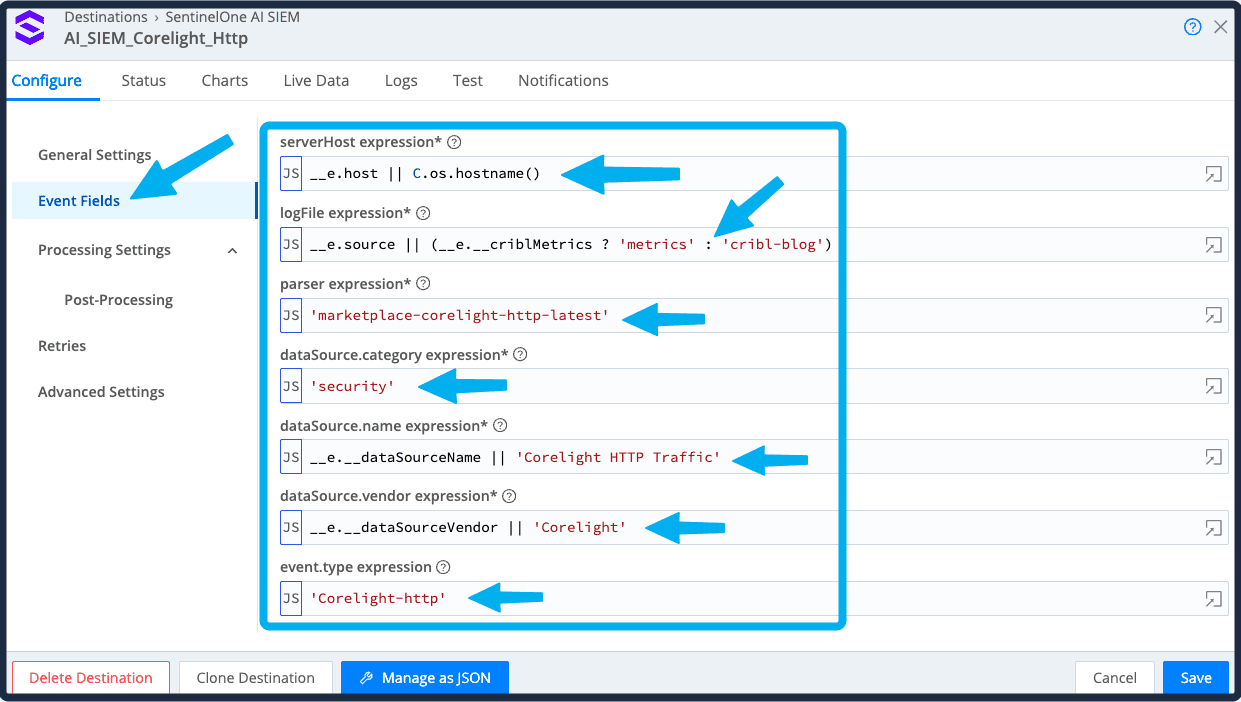Collapse the Processing Settings section
Image resolution: width=1241 pixels, height=702 pixels.
click(x=232, y=251)
